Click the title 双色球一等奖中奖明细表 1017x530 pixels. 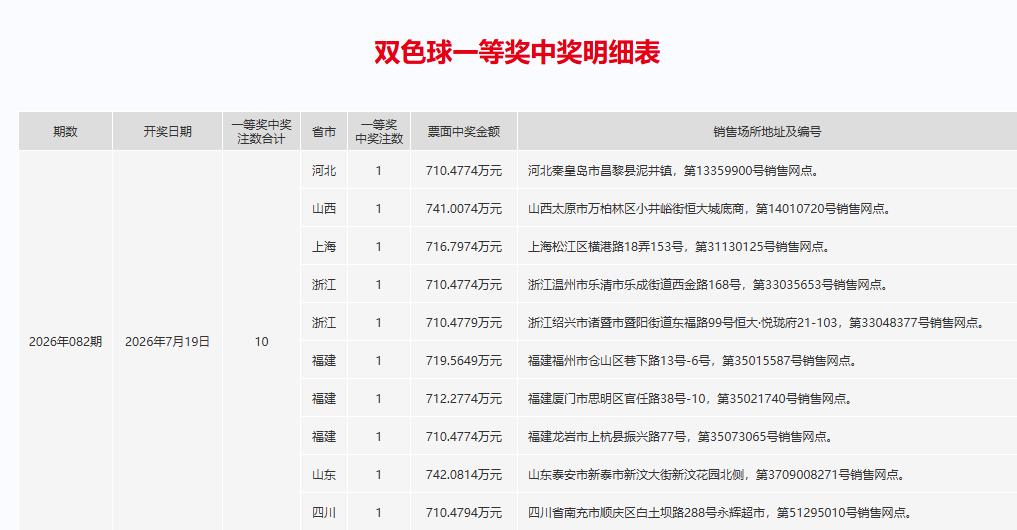pos(517,53)
